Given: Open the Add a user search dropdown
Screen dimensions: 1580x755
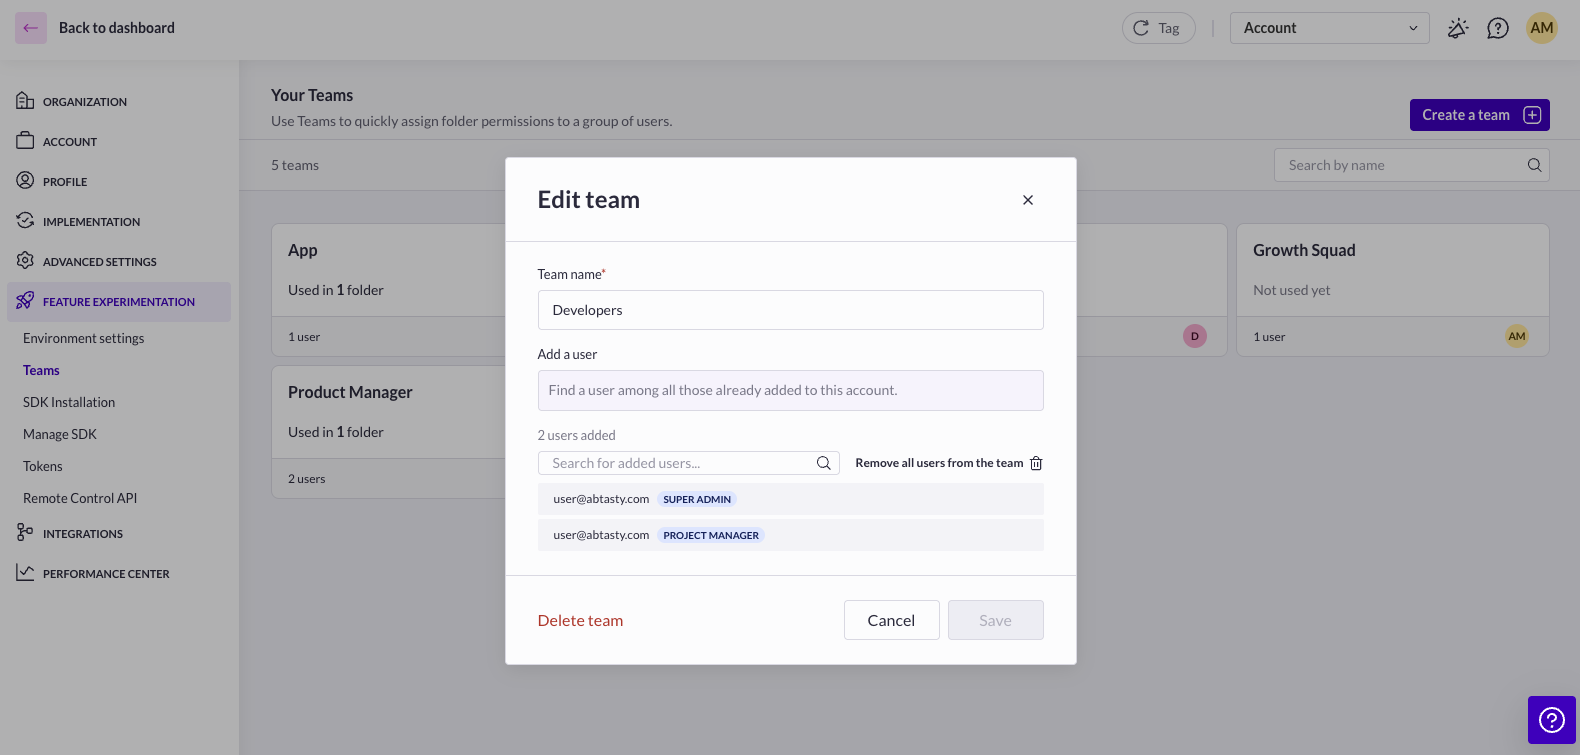Looking at the screenshot, I should [790, 390].
